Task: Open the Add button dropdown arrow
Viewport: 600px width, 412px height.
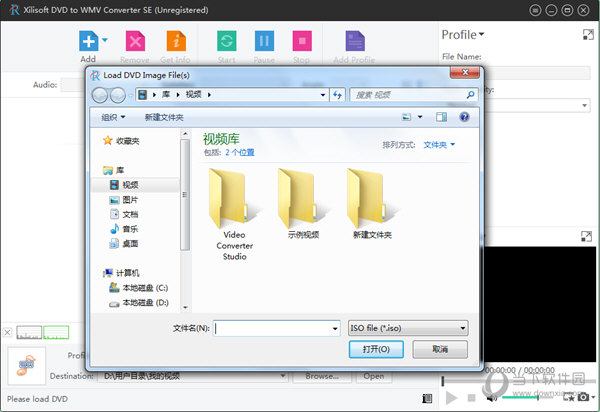Action: click(x=105, y=40)
